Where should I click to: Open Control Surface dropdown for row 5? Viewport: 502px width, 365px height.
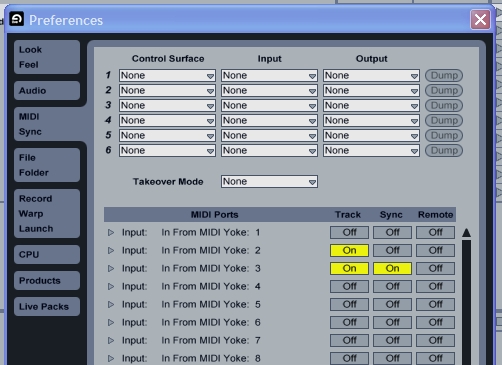(x=167, y=136)
